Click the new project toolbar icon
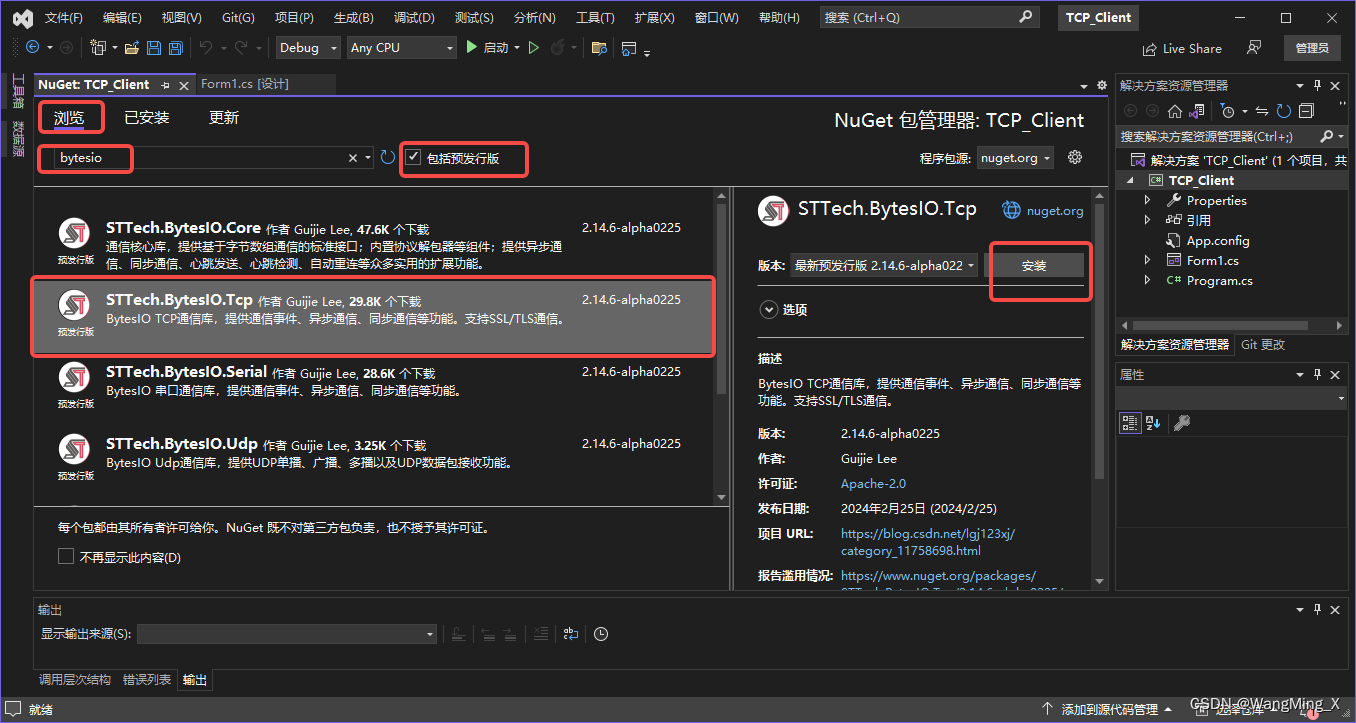Screen dimensions: 1356x723 (98, 47)
